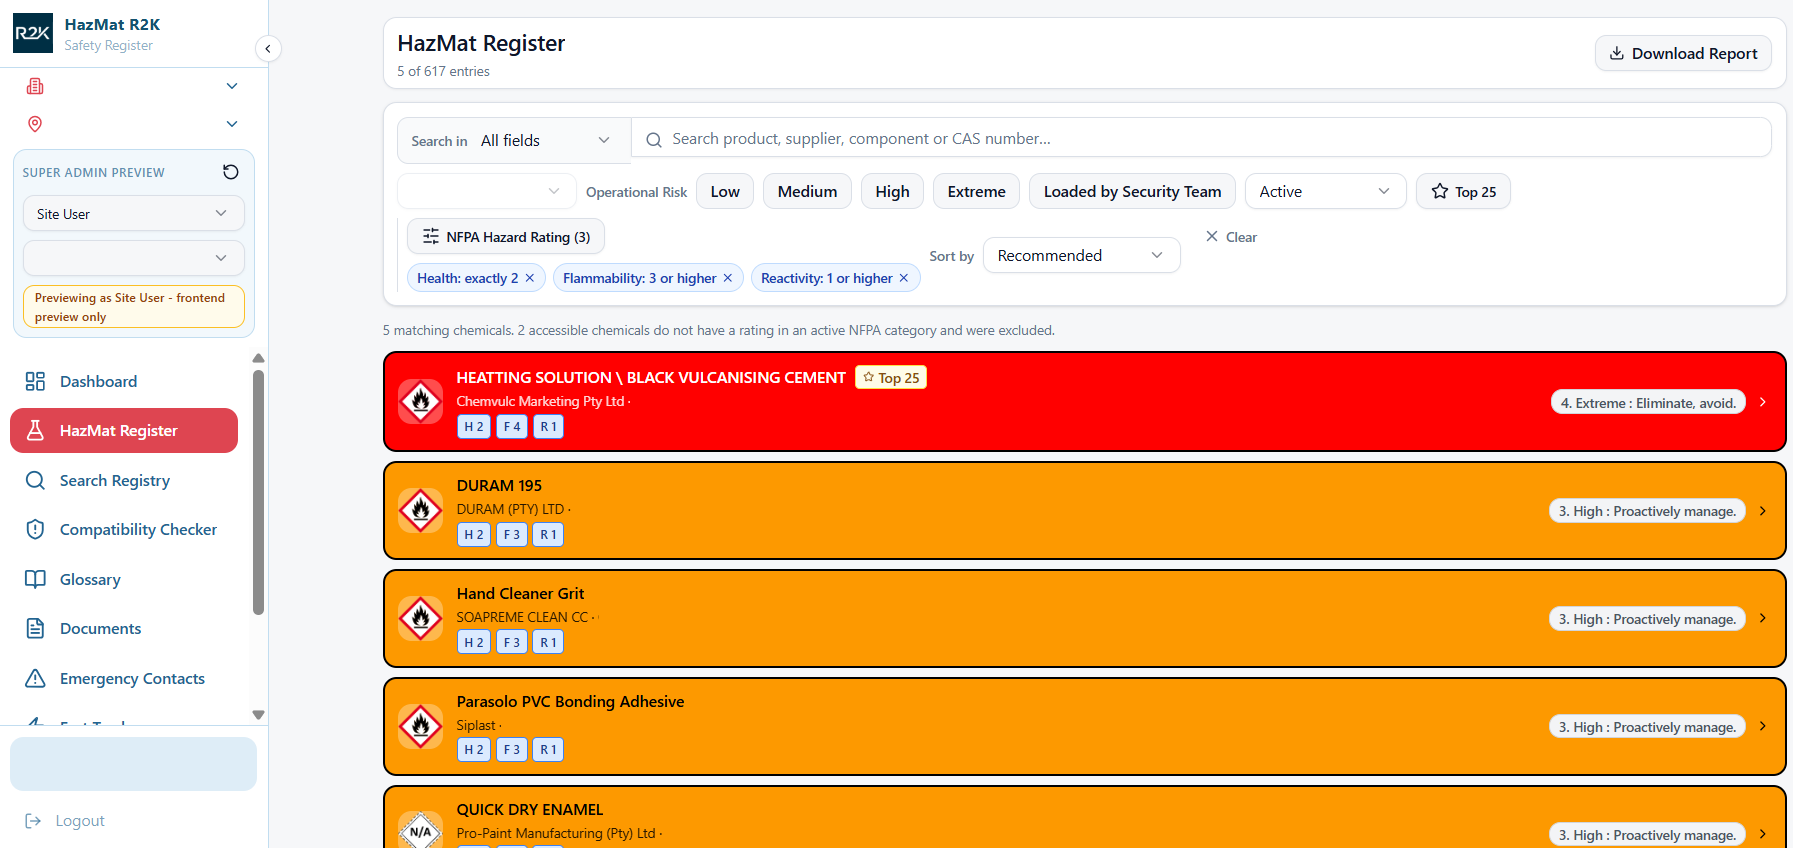This screenshot has width=1793, height=848.
Task: Open DURAM 195 details via right chevron
Action: (x=1763, y=510)
